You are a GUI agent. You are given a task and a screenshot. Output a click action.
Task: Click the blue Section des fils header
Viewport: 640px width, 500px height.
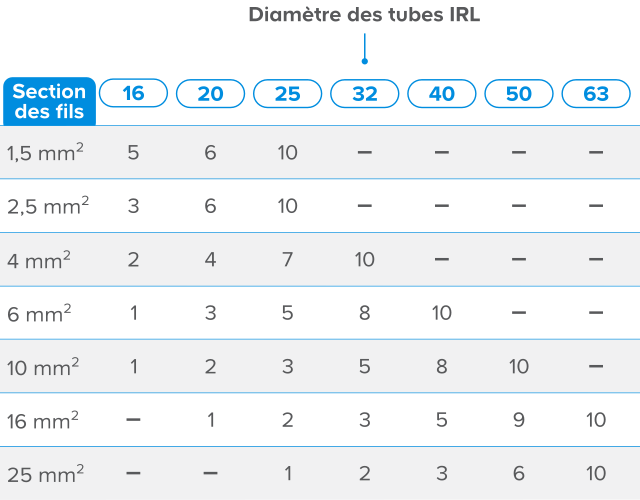(49, 100)
